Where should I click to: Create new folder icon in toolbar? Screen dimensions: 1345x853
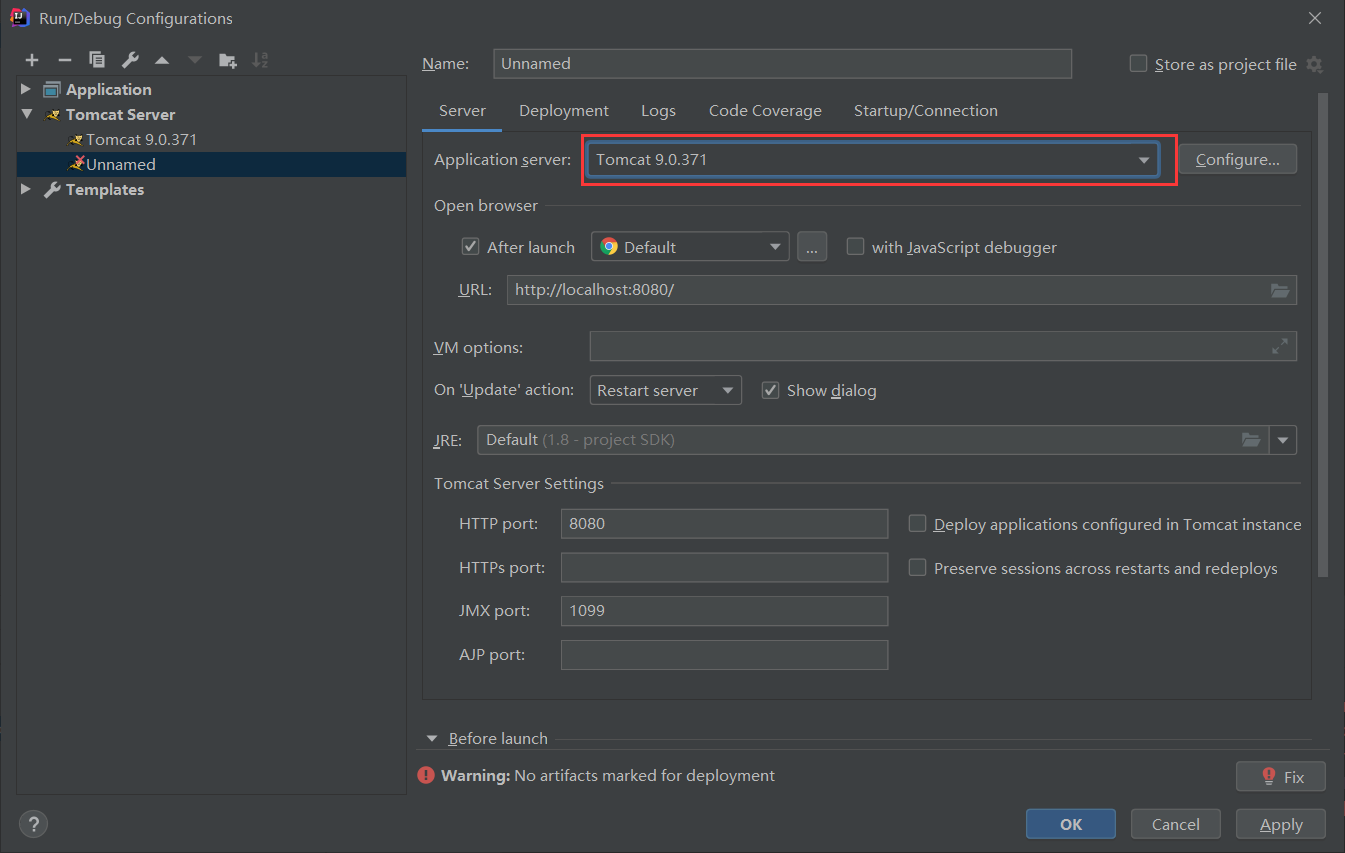(228, 60)
